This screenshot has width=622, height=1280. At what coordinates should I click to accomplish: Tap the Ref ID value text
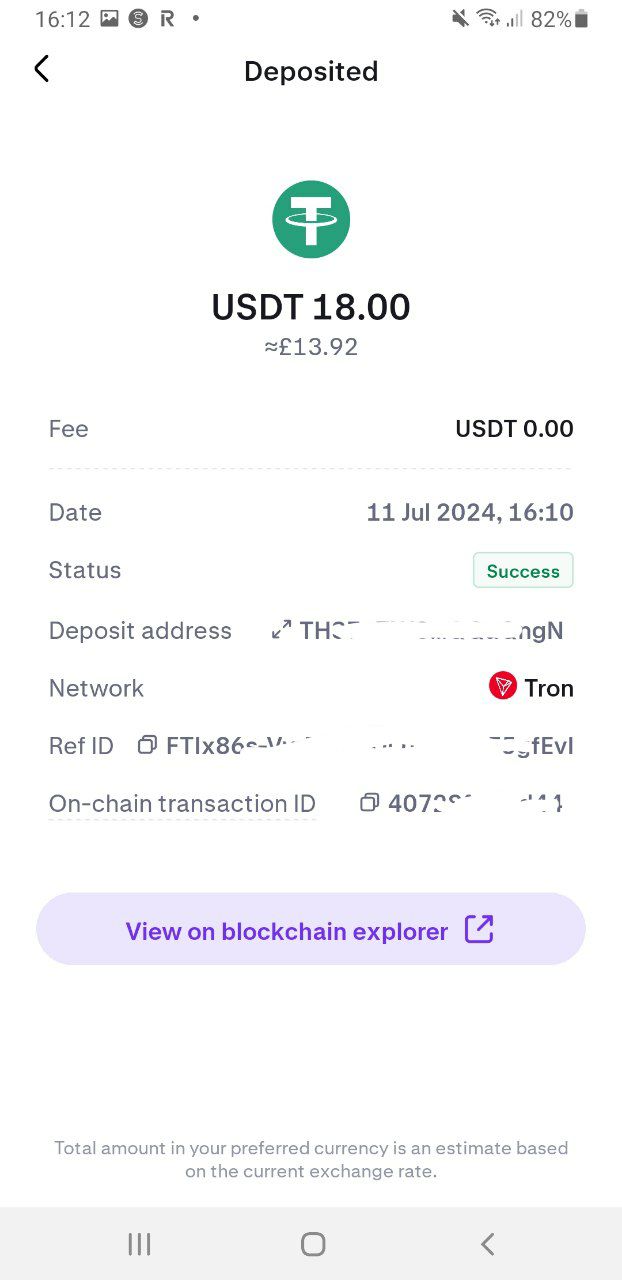(369, 746)
